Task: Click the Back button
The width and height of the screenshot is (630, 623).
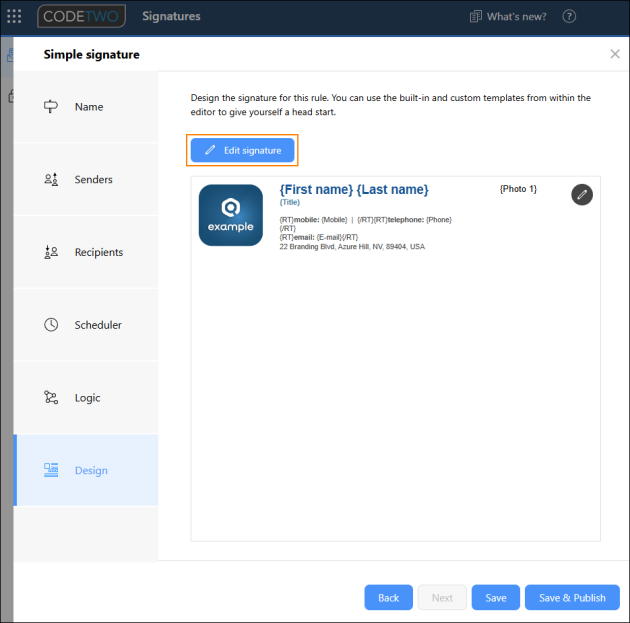Action: (x=388, y=597)
